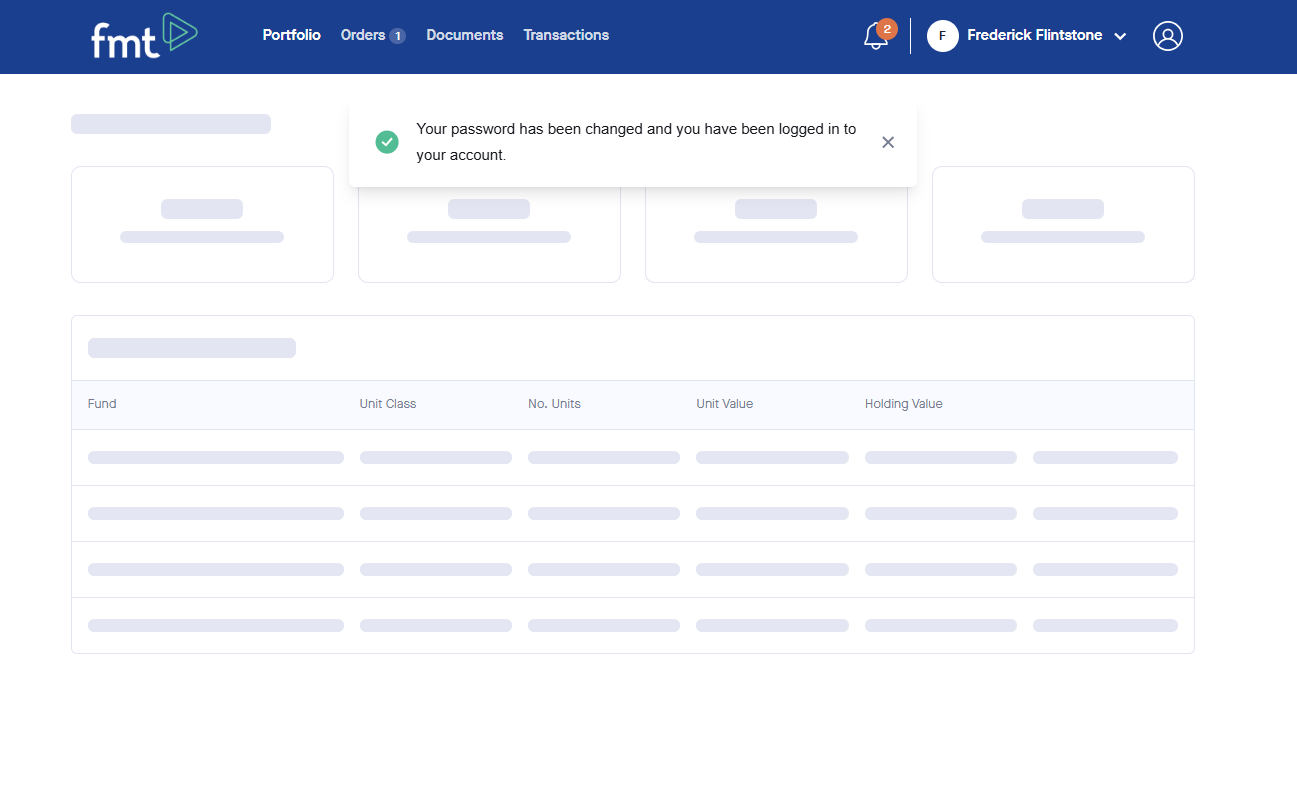Open the user profile icon

tap(1167, 36)
